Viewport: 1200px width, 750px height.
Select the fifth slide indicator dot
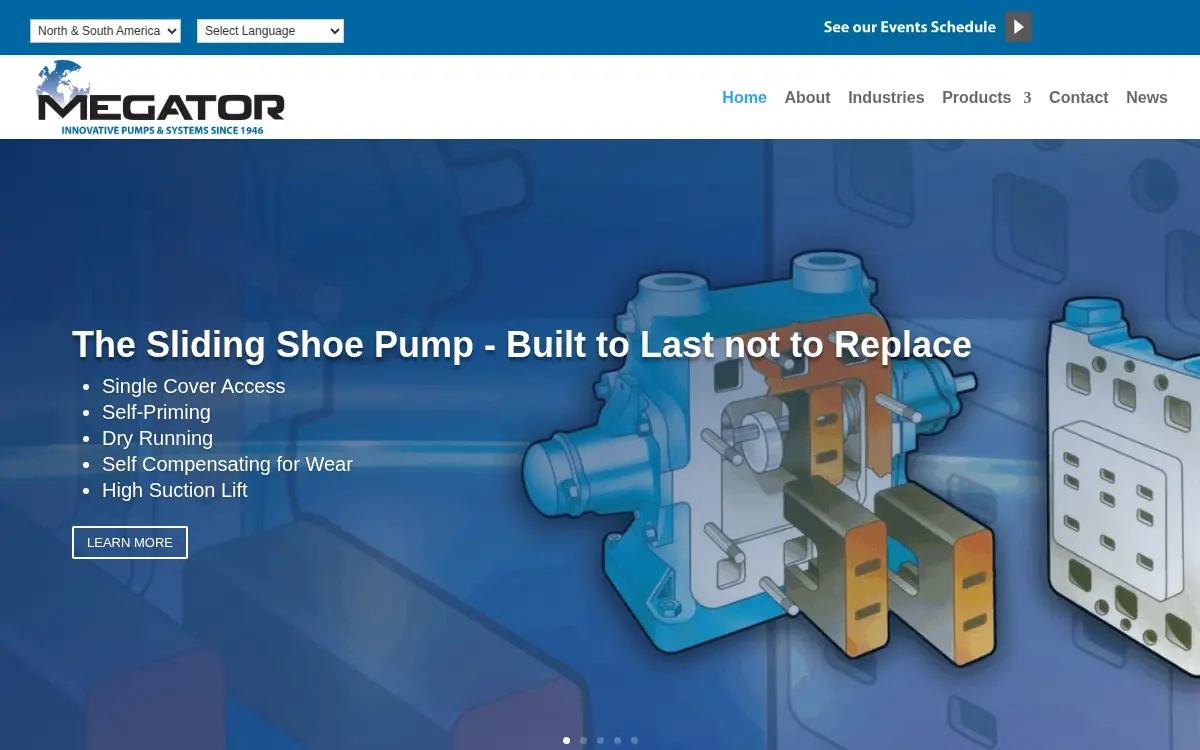click(x=634, y=741)
